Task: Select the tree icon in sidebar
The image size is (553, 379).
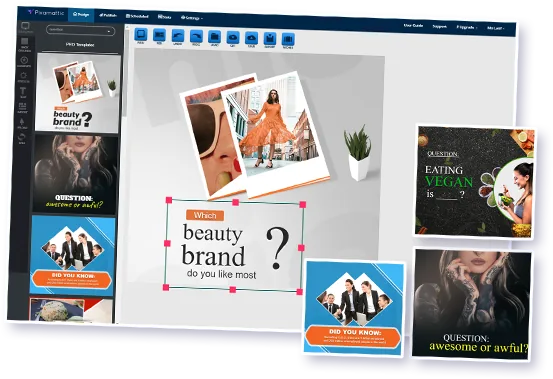Action: coord(22,123)
